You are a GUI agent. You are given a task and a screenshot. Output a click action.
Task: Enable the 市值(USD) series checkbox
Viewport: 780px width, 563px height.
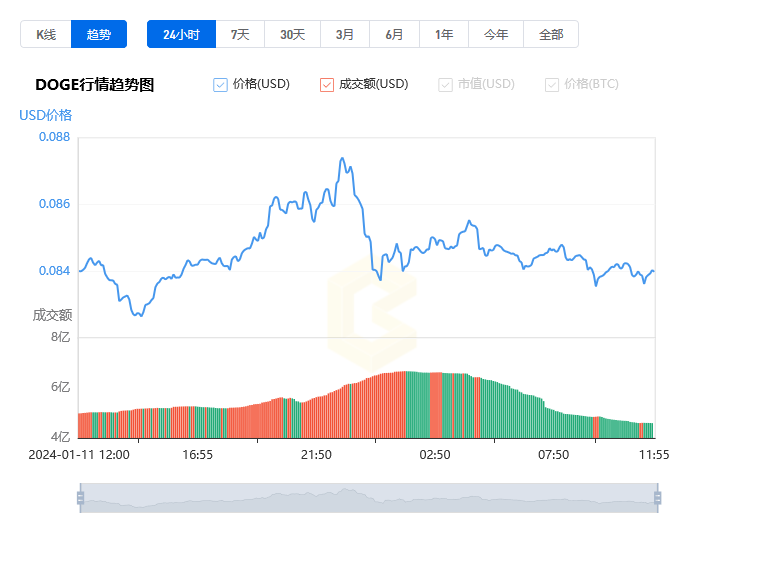click(x=445, y=85)
